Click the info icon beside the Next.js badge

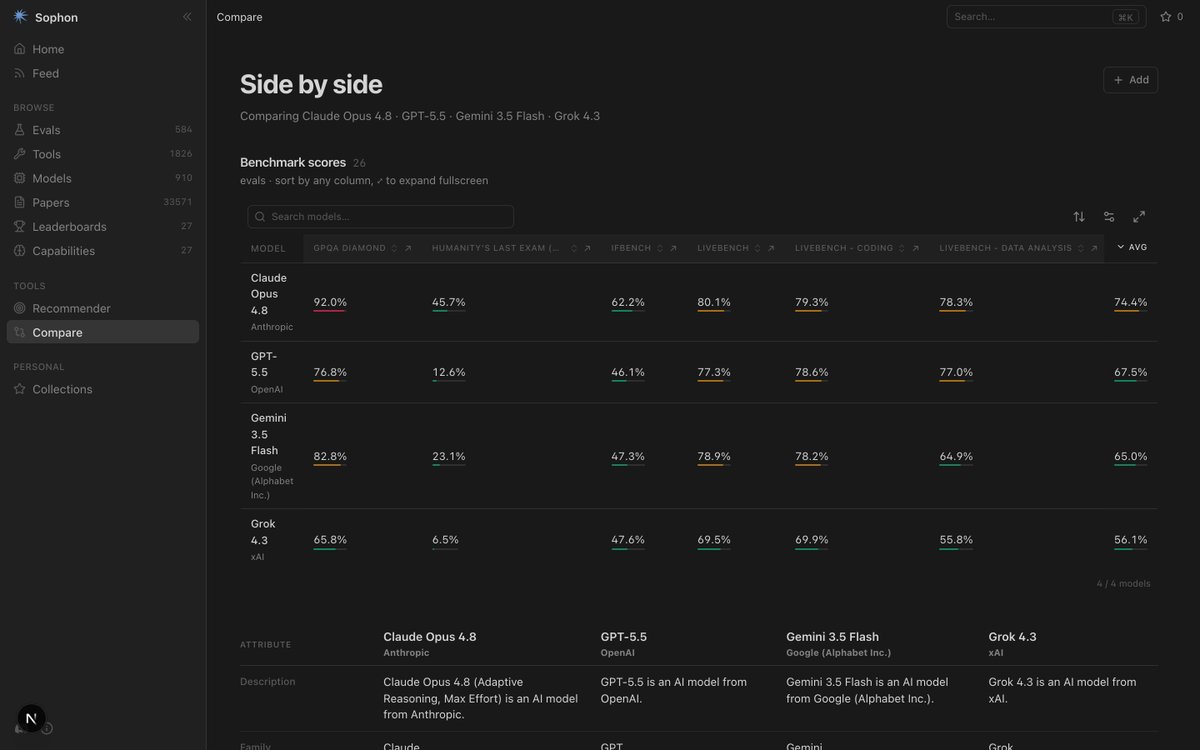coord(47,728)
